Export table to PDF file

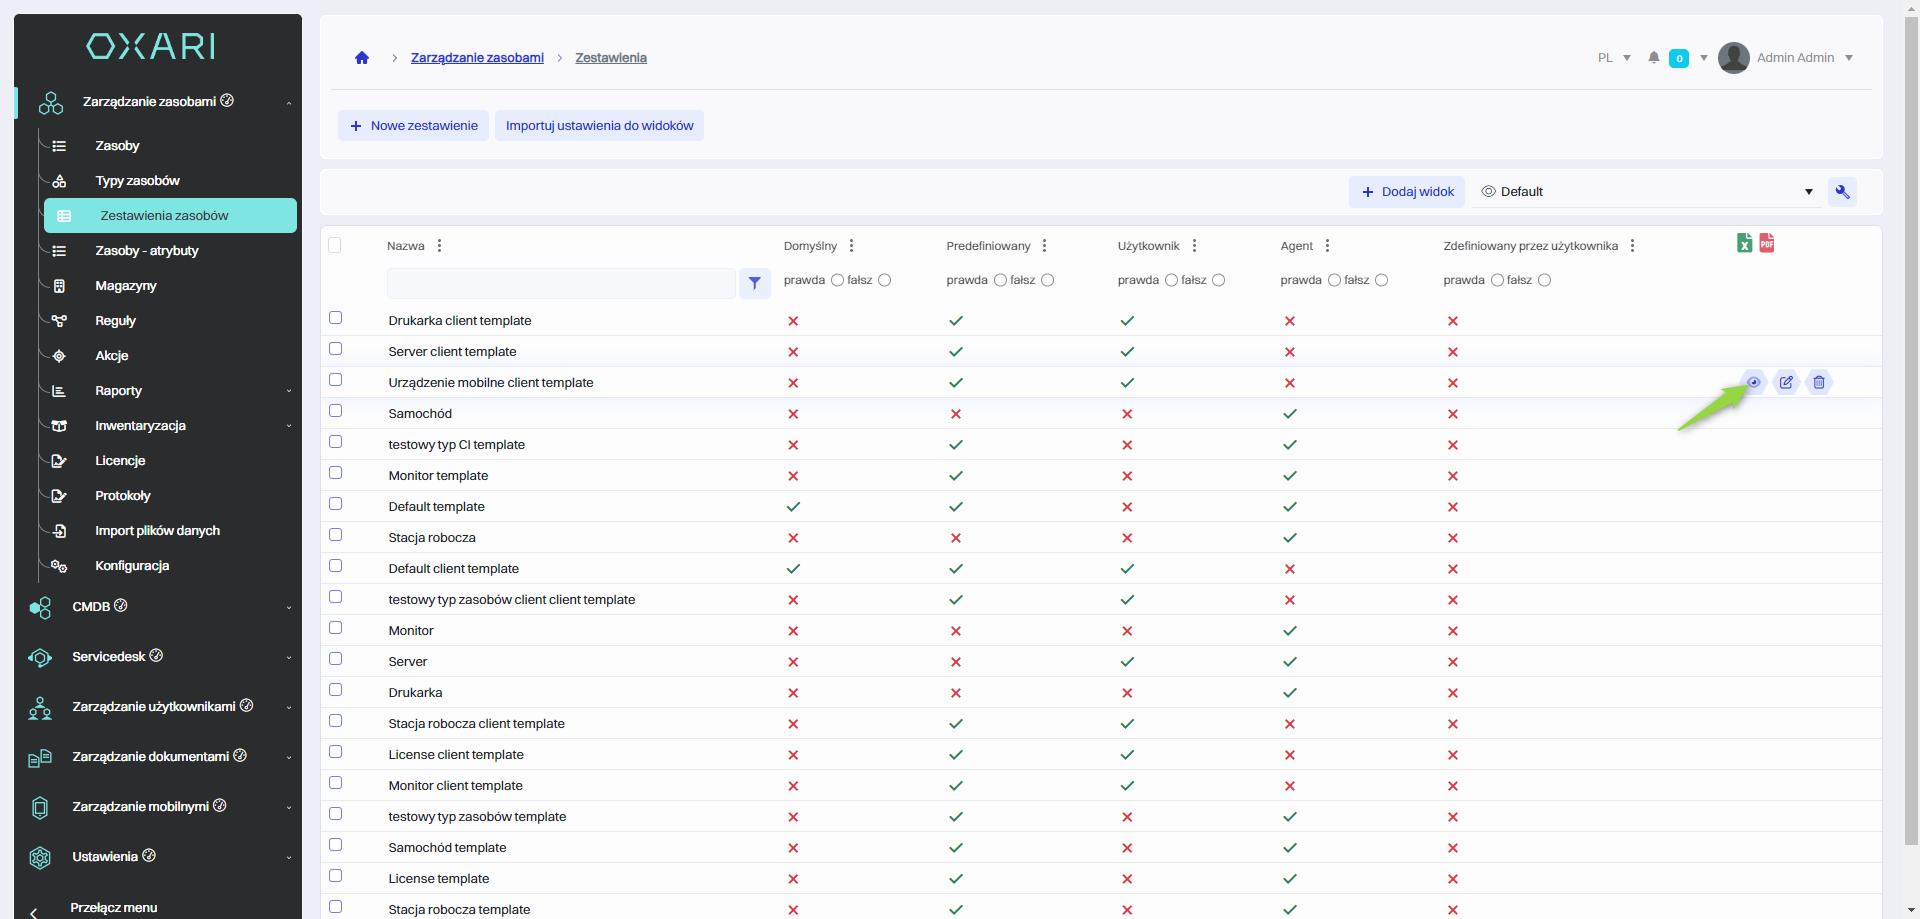(x=1767, y=243)
